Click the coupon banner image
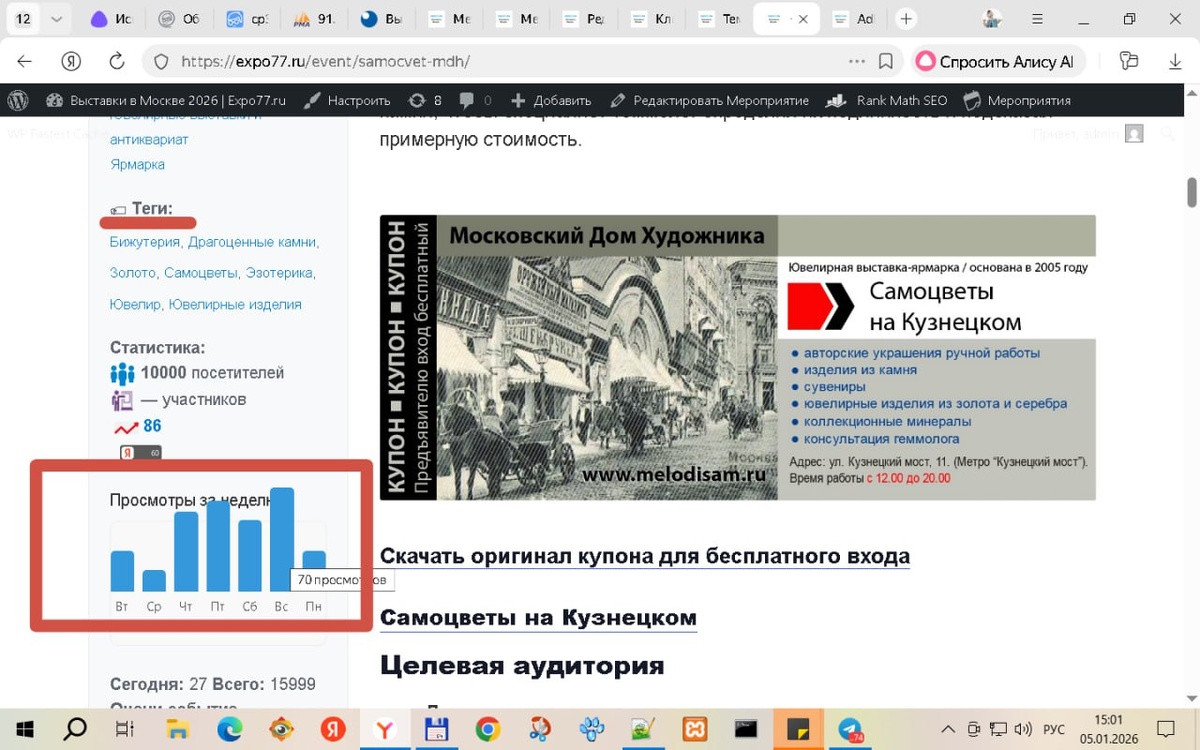 [x=737, y=357]
